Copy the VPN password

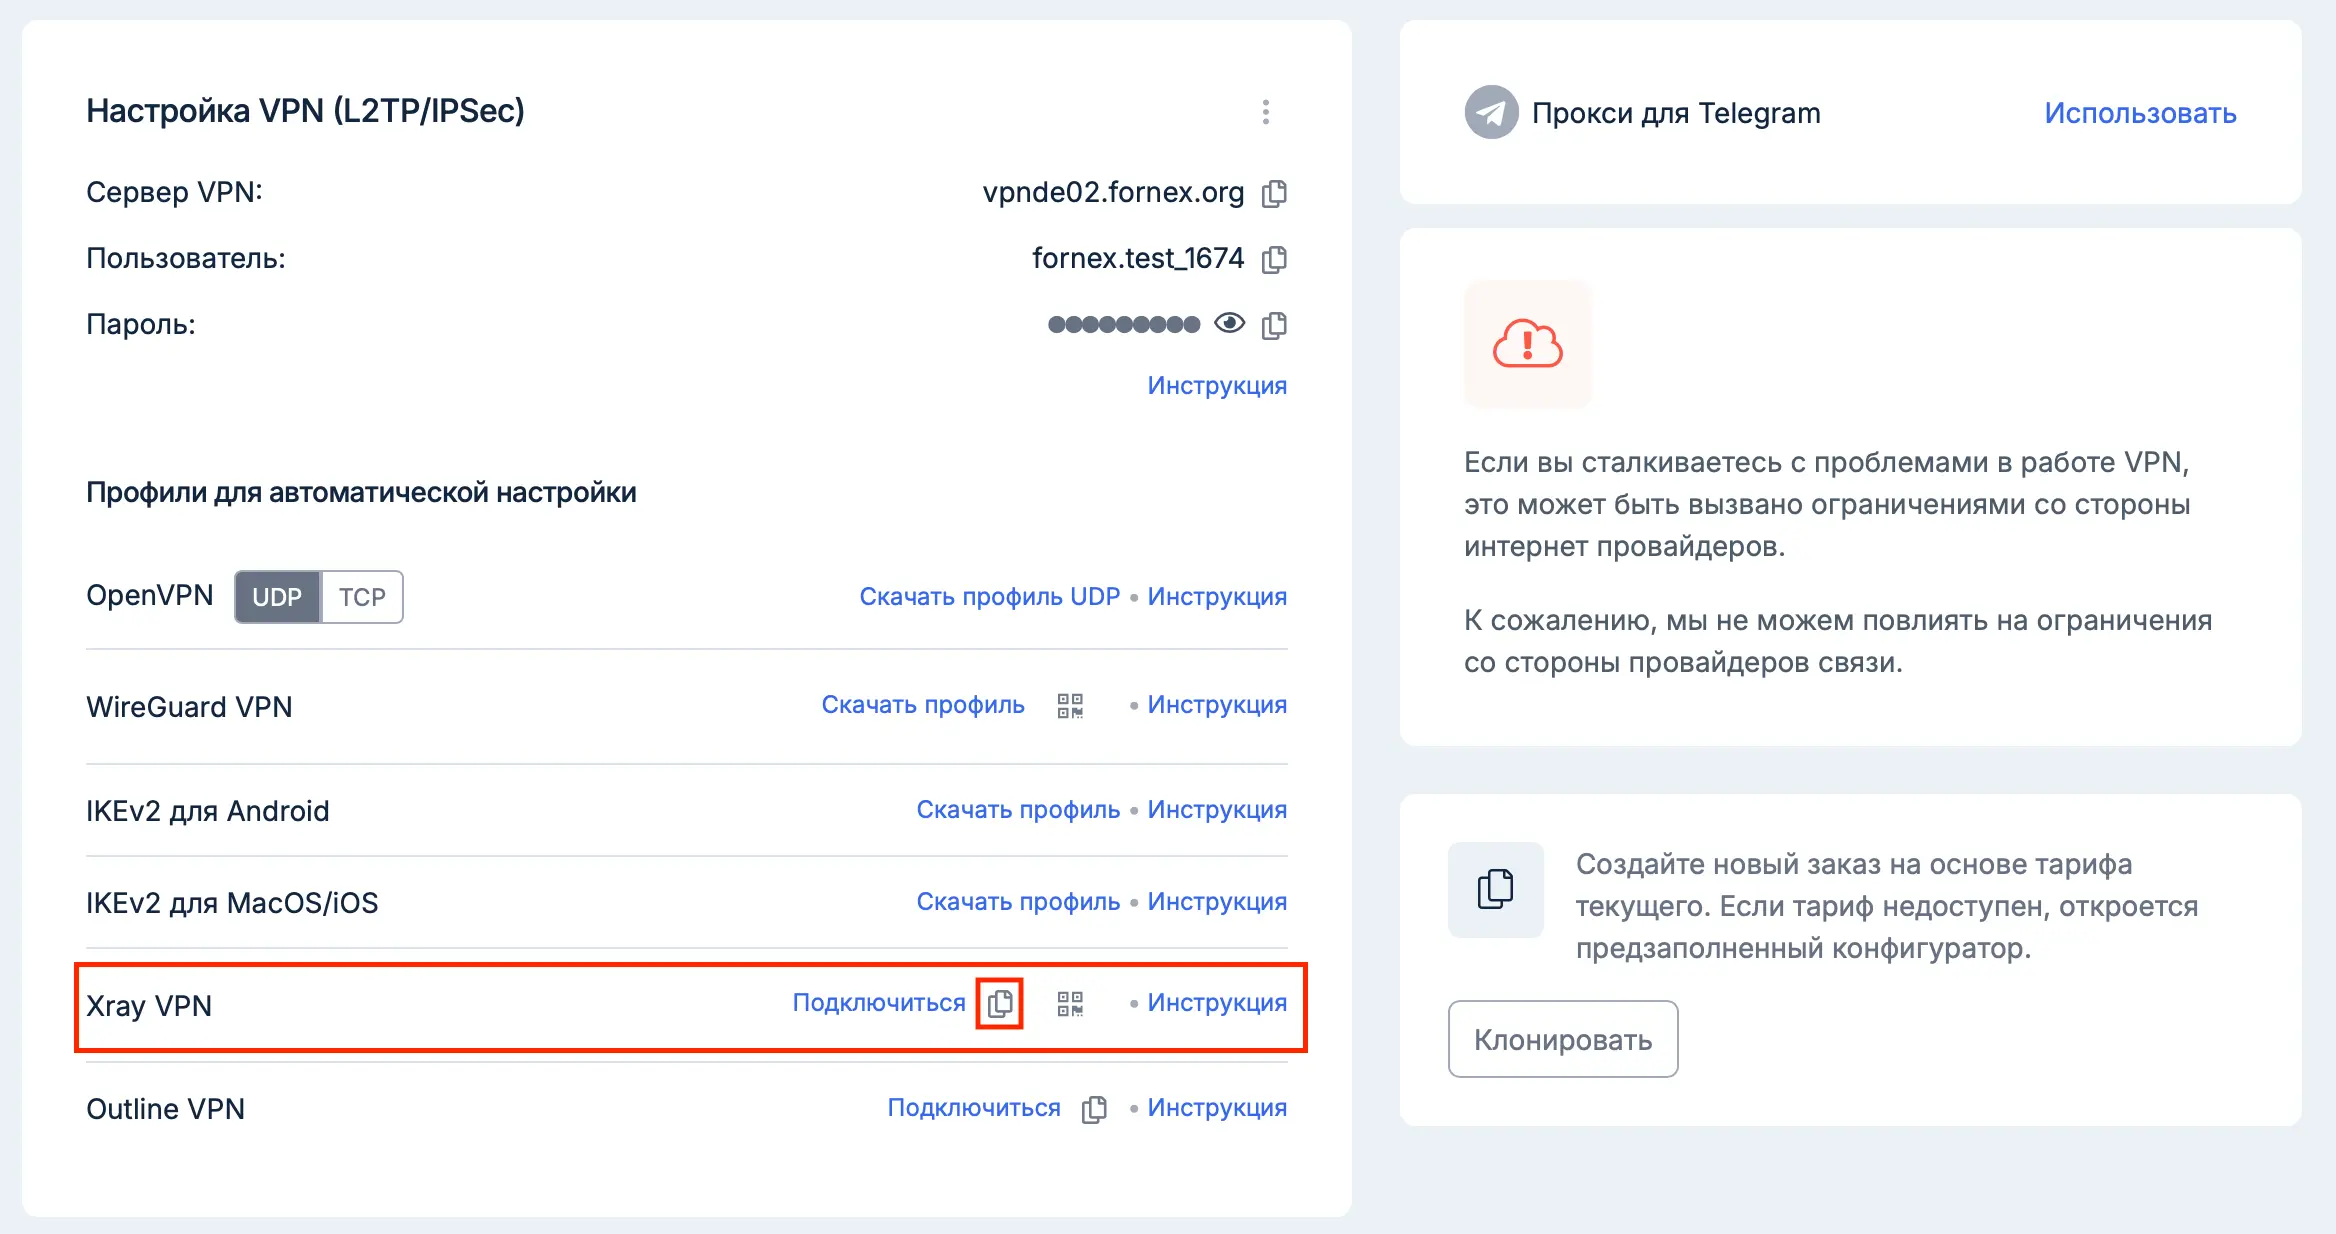1274,325
